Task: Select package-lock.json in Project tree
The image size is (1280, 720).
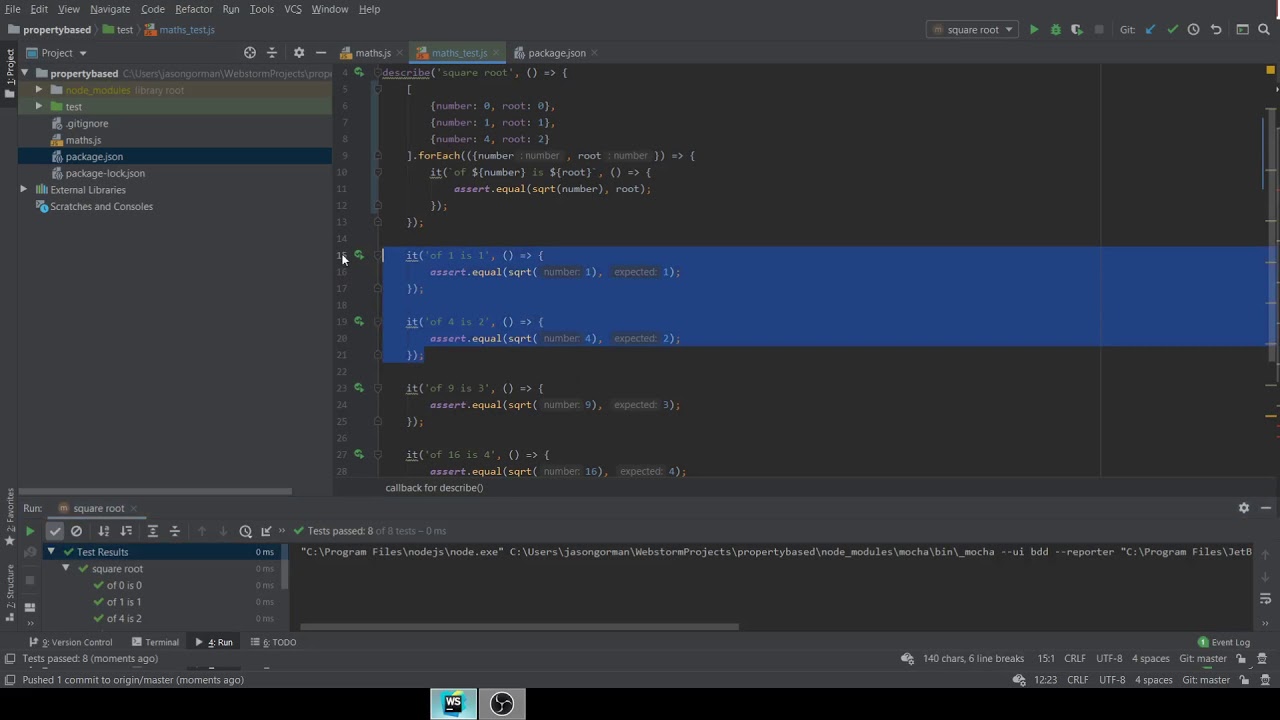Action: coord(105,173)
